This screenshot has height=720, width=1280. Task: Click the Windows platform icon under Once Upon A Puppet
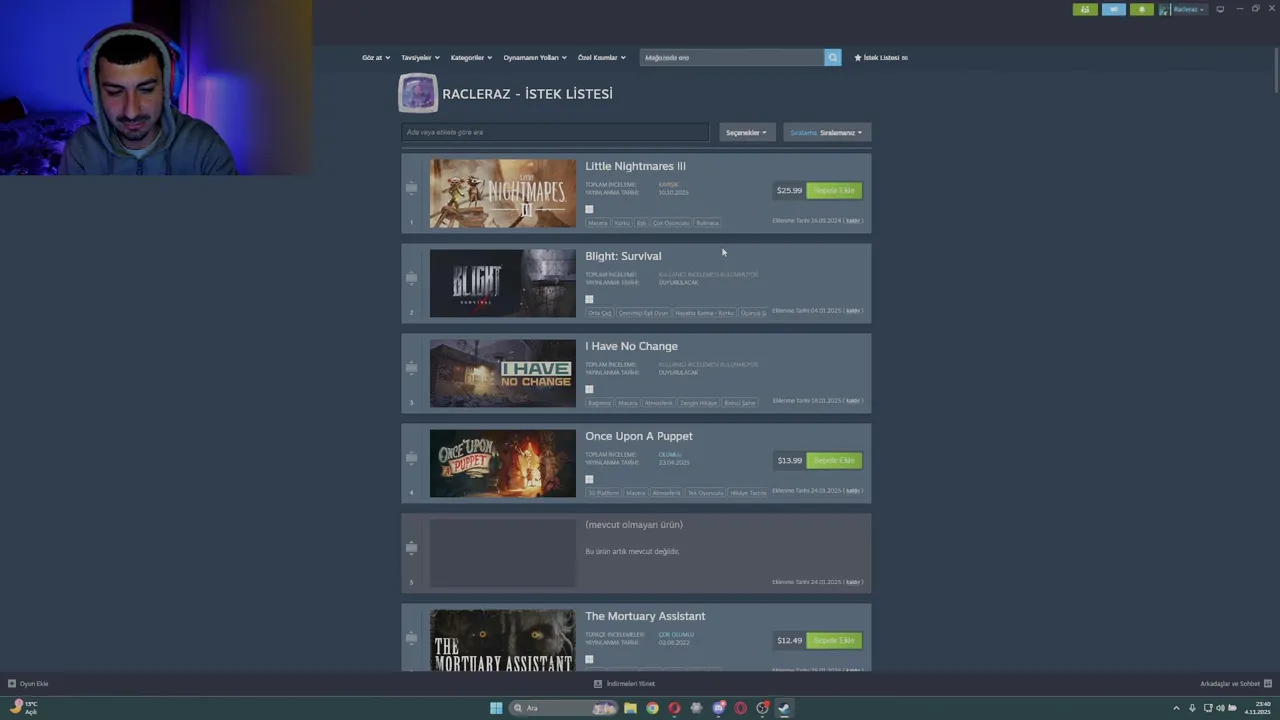click(x=589, y=479)
